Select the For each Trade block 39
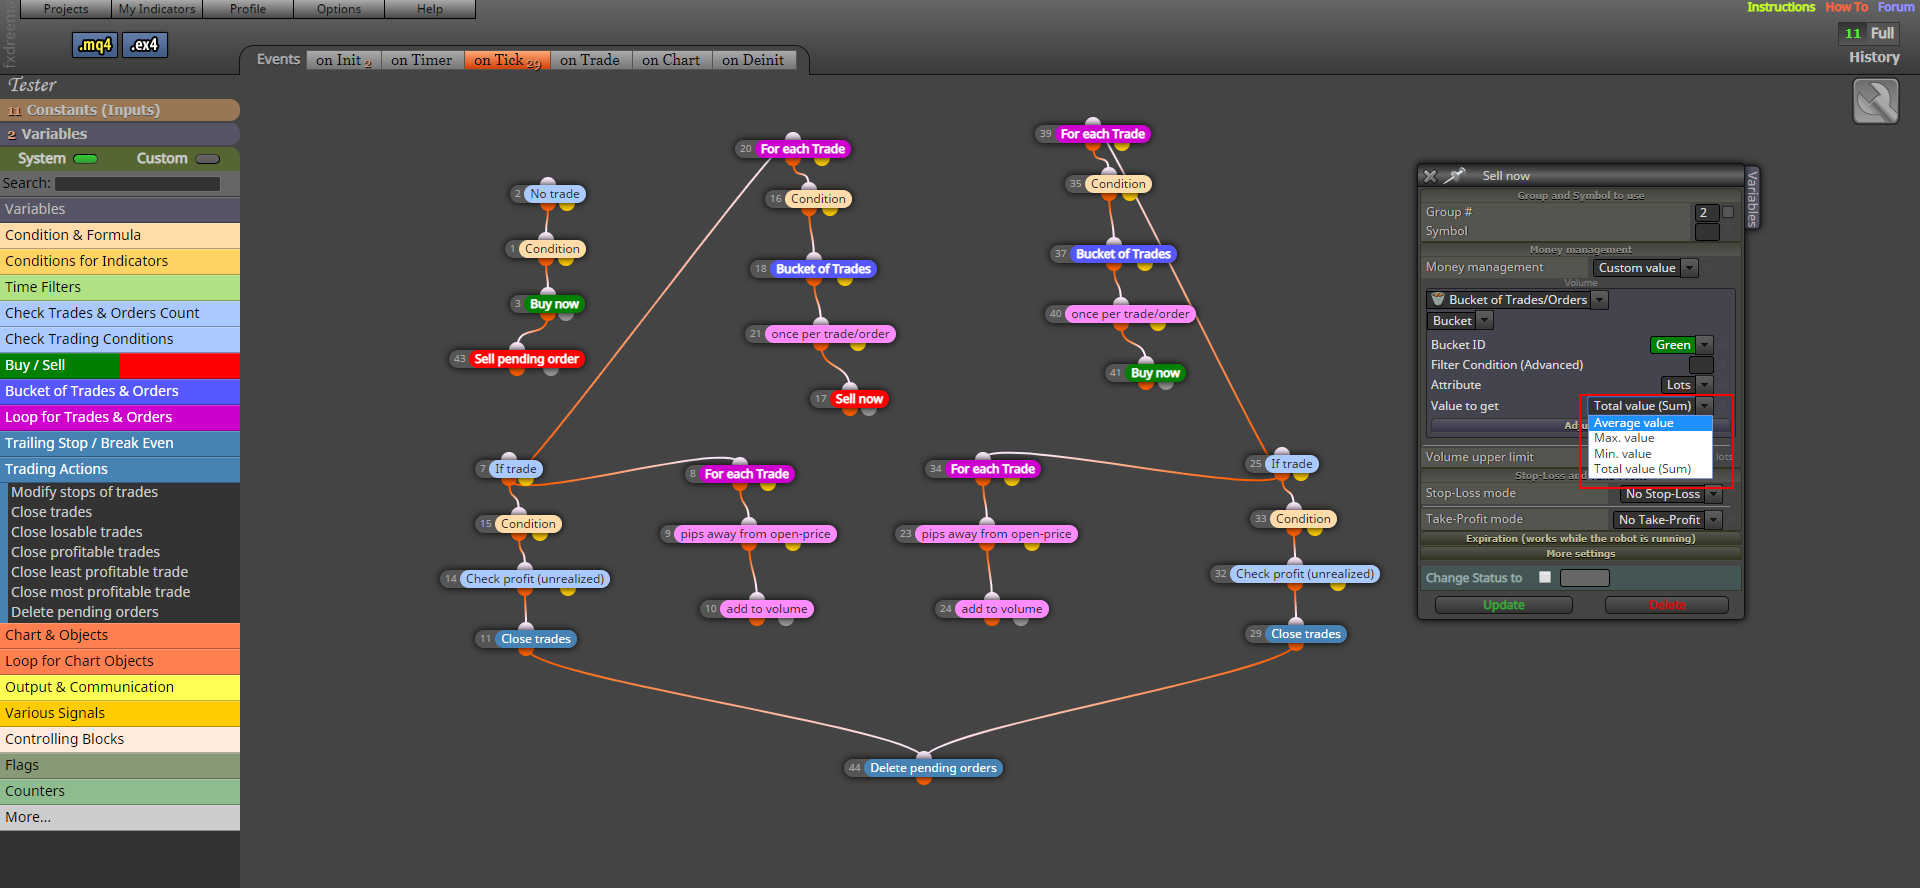Viewport: 1920px width, 888px height. 1102,134
